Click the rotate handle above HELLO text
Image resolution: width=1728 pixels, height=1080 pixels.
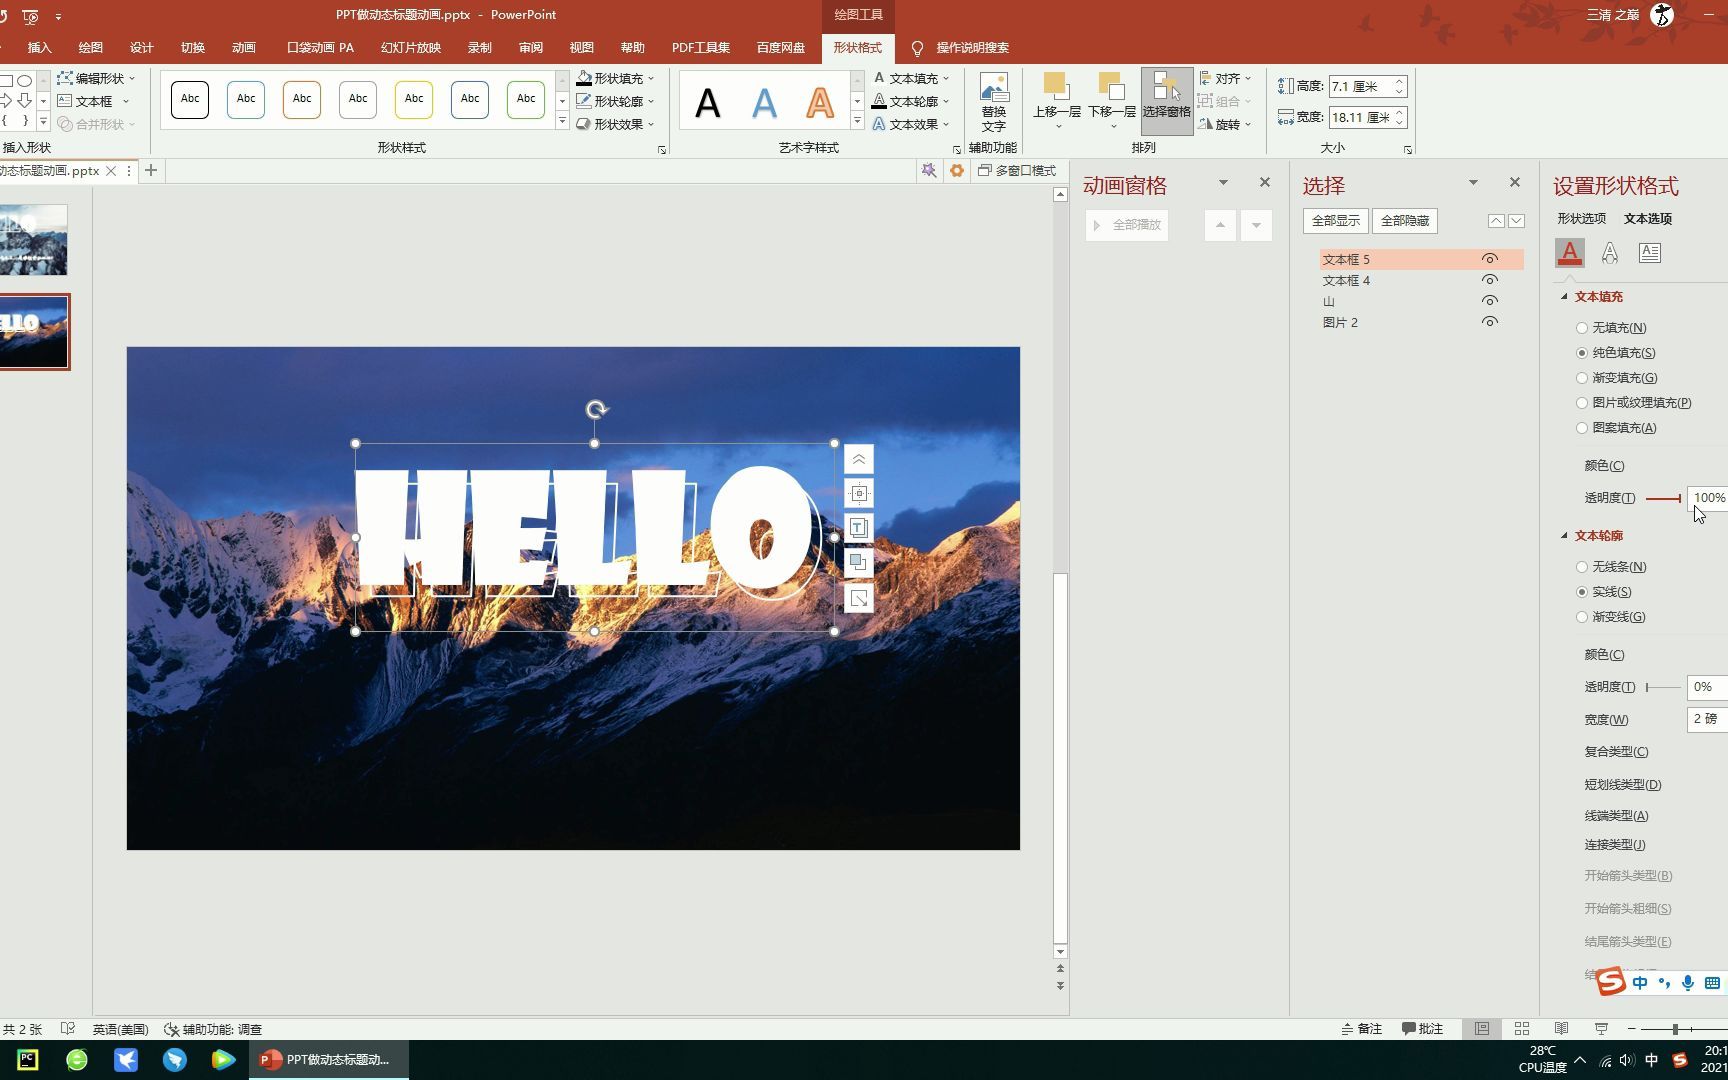[596, 409]
